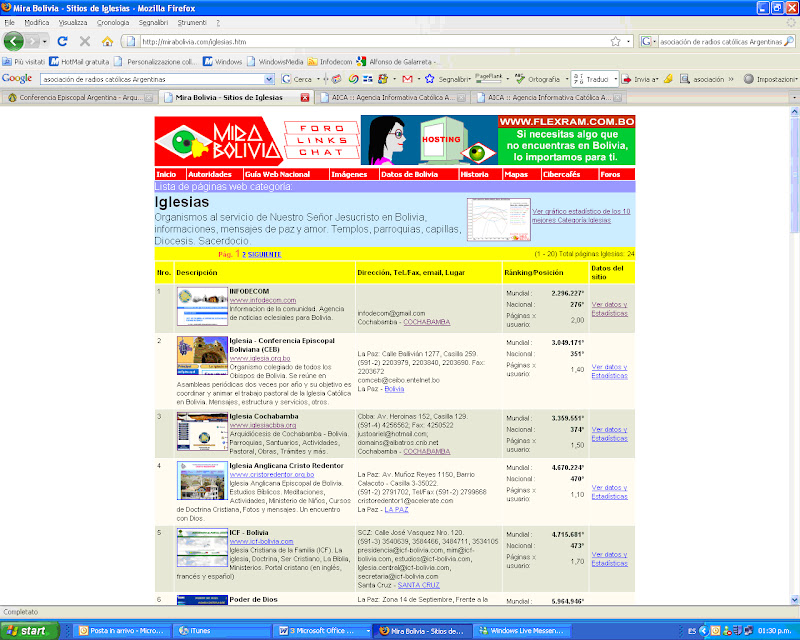Expand the Google toolbar search history dropdown
The height and width of the screenshot is (640, 800).
269,79
